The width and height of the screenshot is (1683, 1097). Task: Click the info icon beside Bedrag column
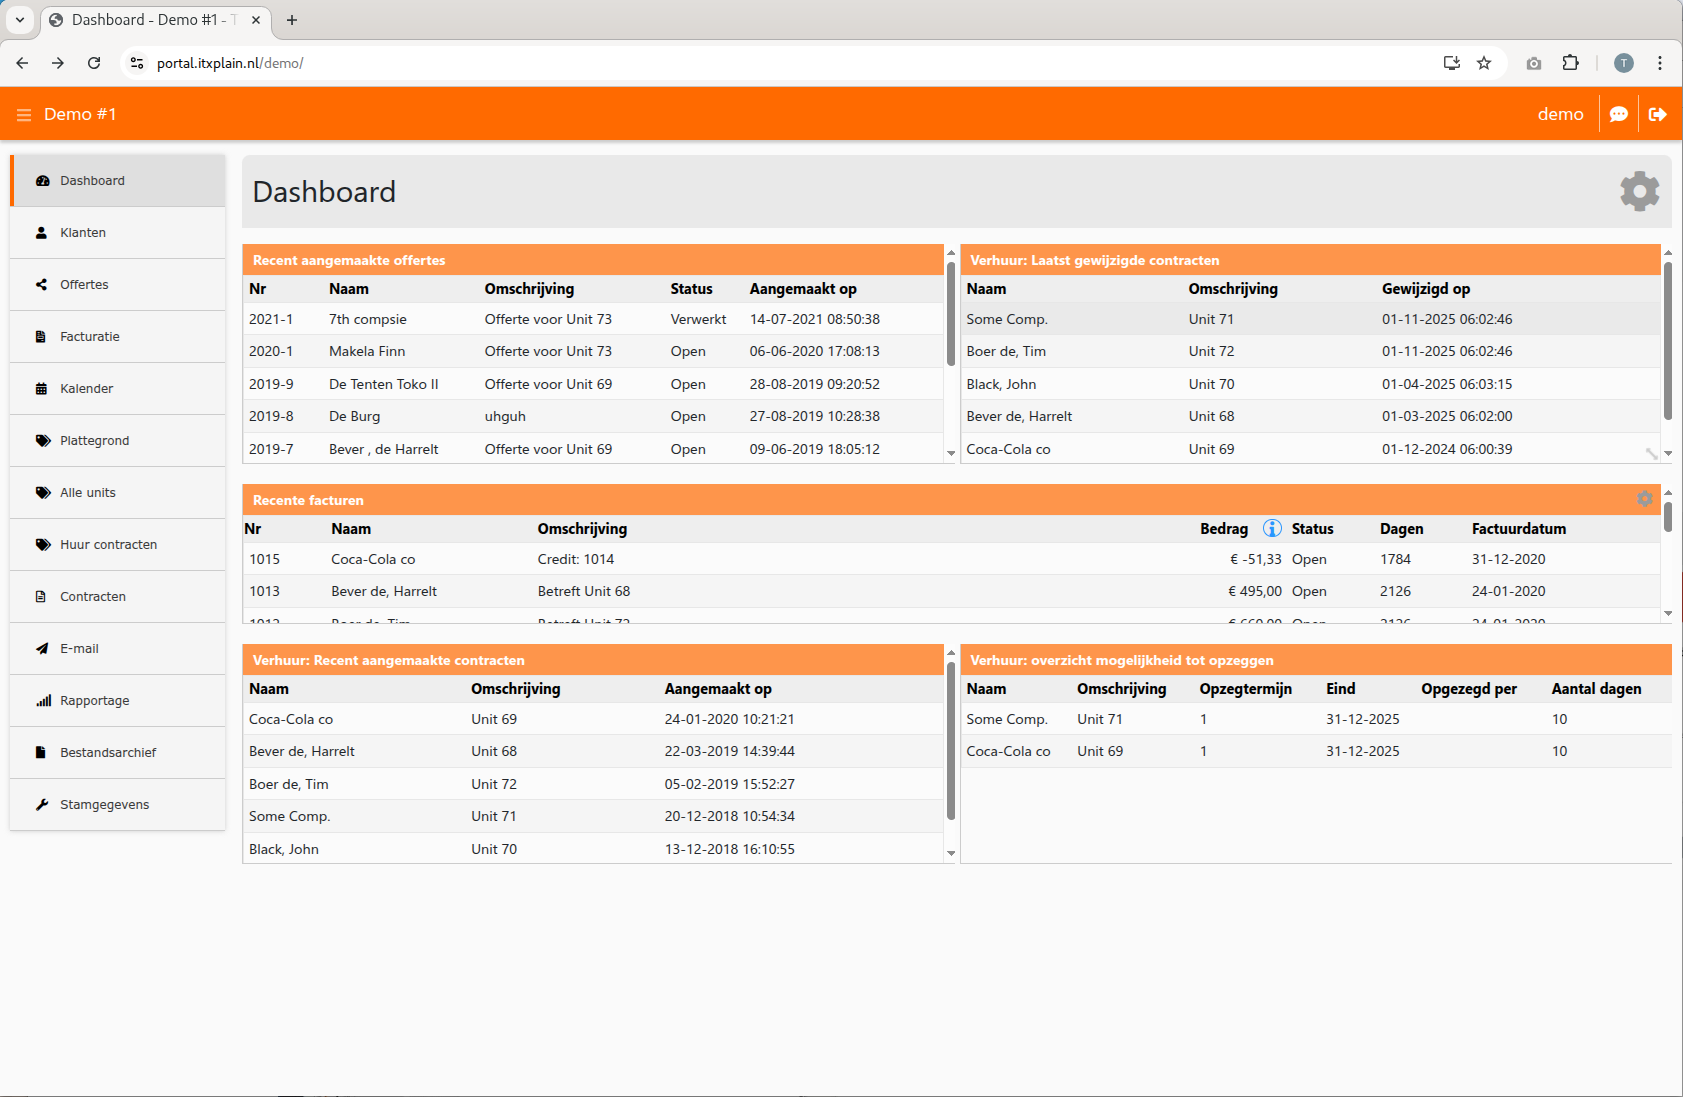pos(1271,529)
